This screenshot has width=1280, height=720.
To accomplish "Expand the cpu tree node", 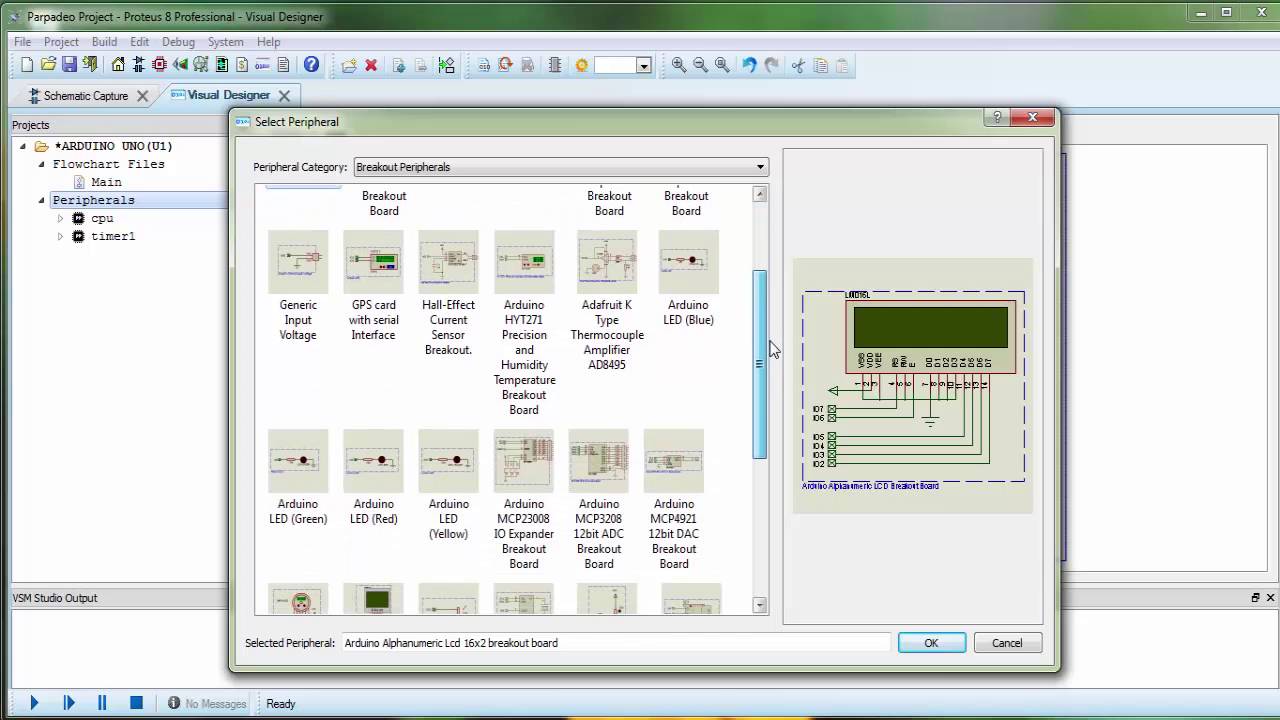I will pyautogui.click(x=60, y=218).
